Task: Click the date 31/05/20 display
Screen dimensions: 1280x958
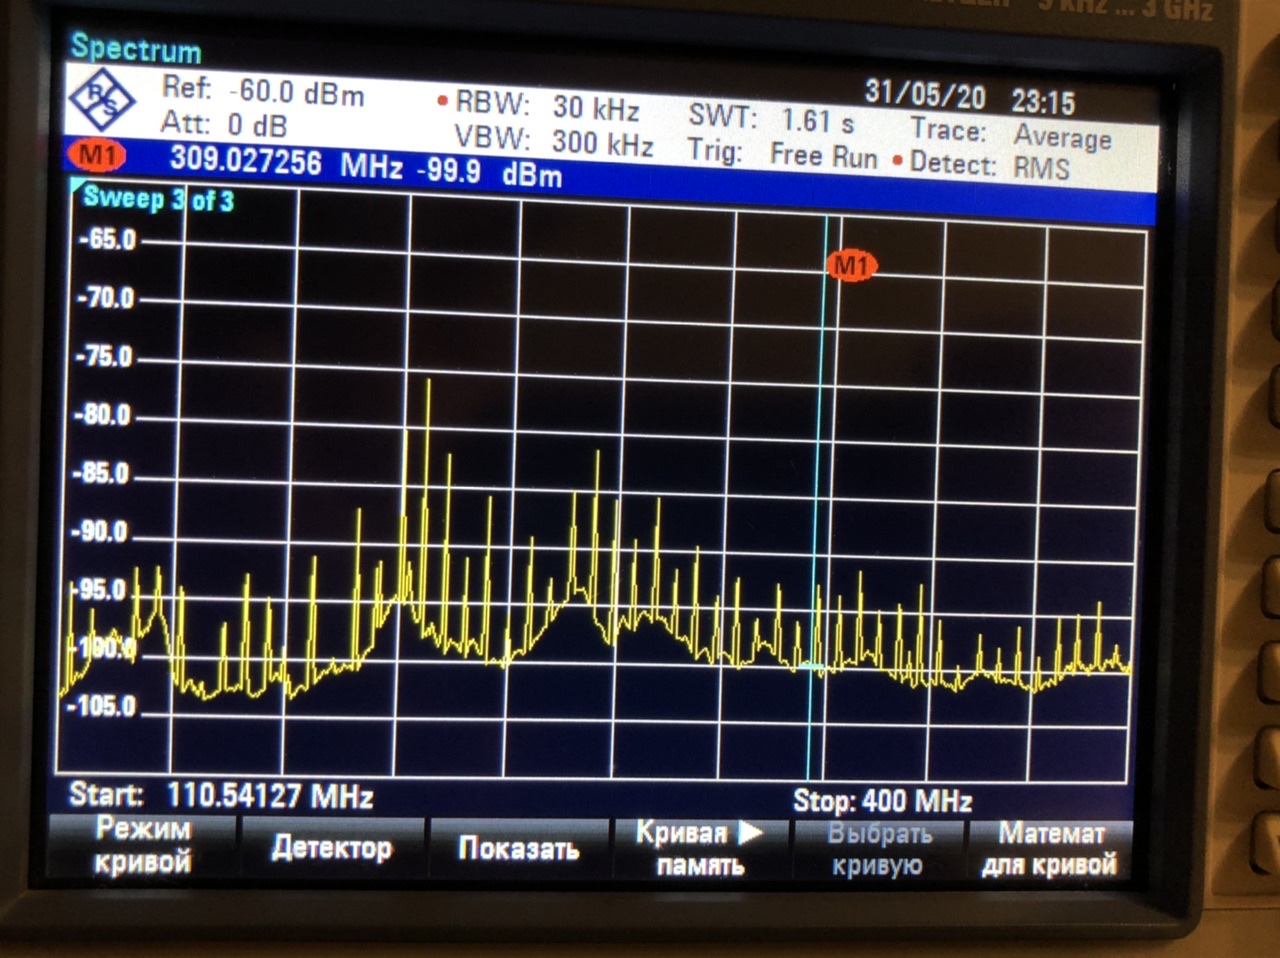Action: [925, 94]
